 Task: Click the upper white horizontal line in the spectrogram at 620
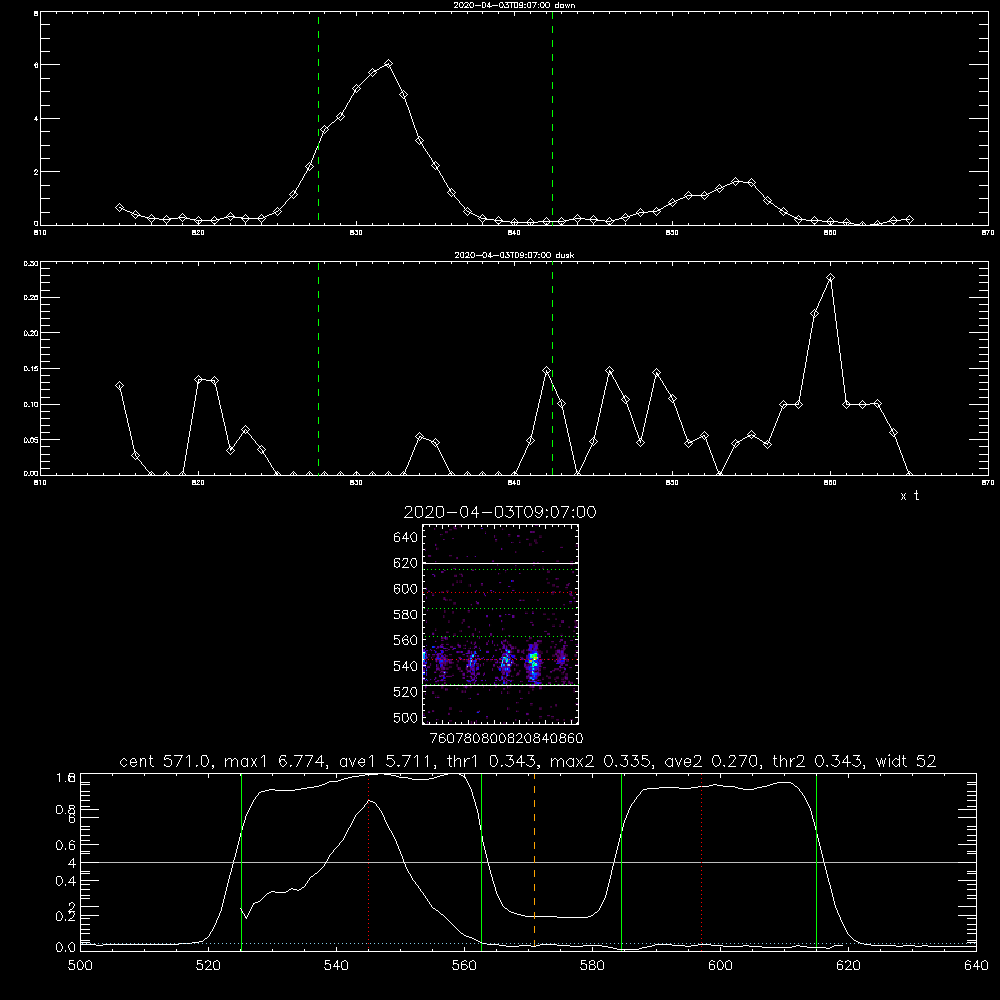coord(501,563)
